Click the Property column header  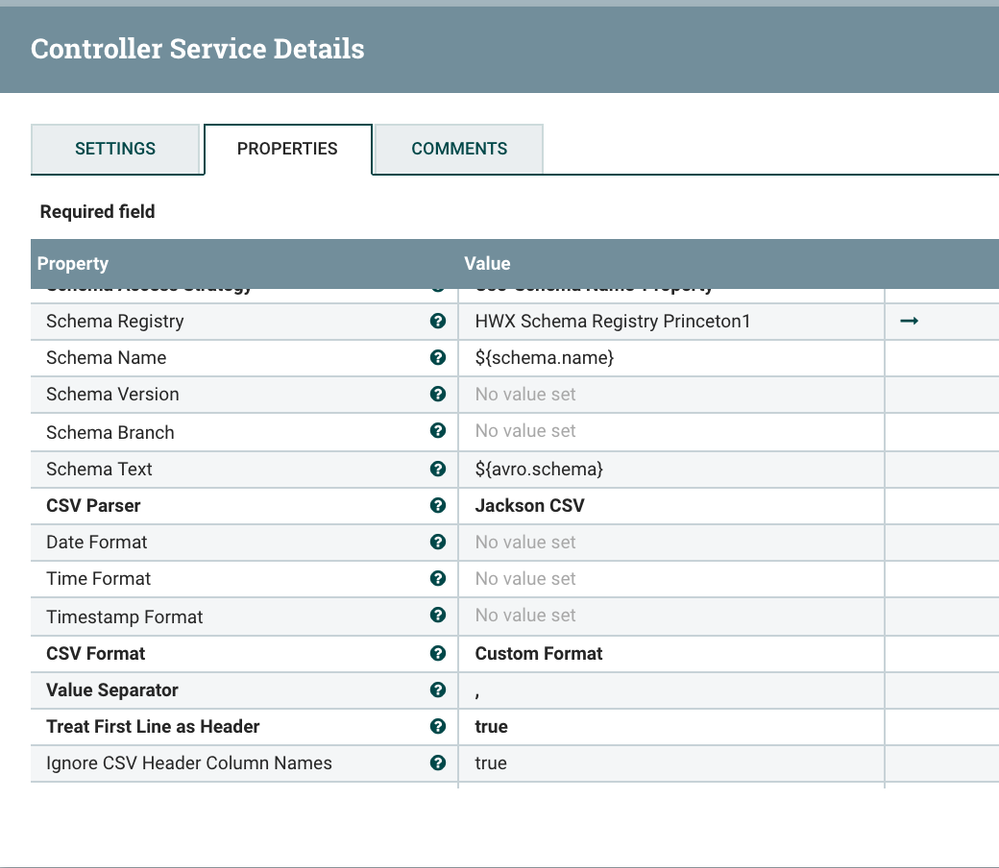73,264
